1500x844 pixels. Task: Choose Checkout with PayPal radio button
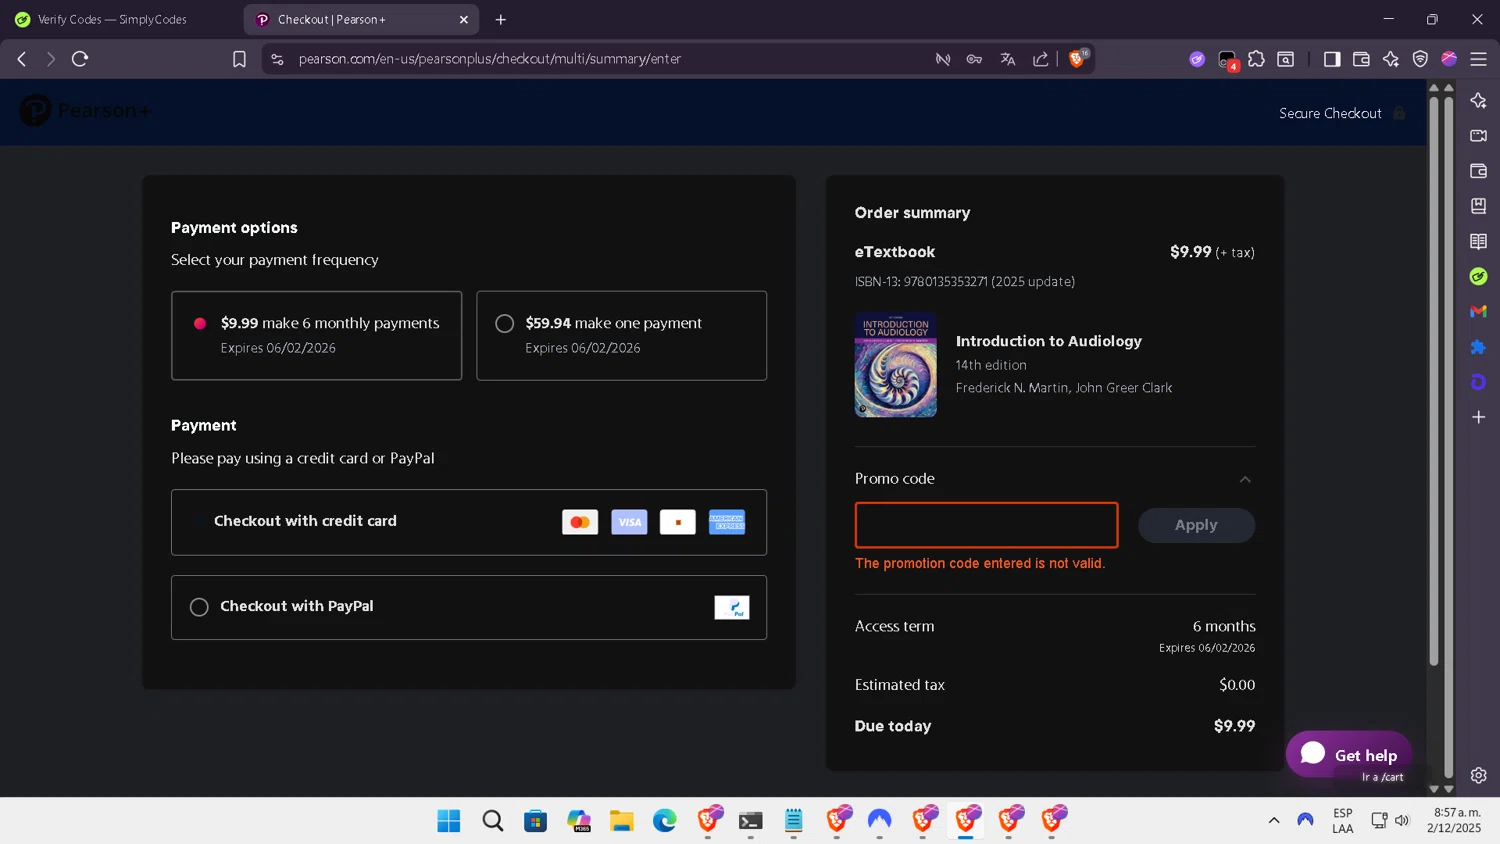[x=199, y=607]
